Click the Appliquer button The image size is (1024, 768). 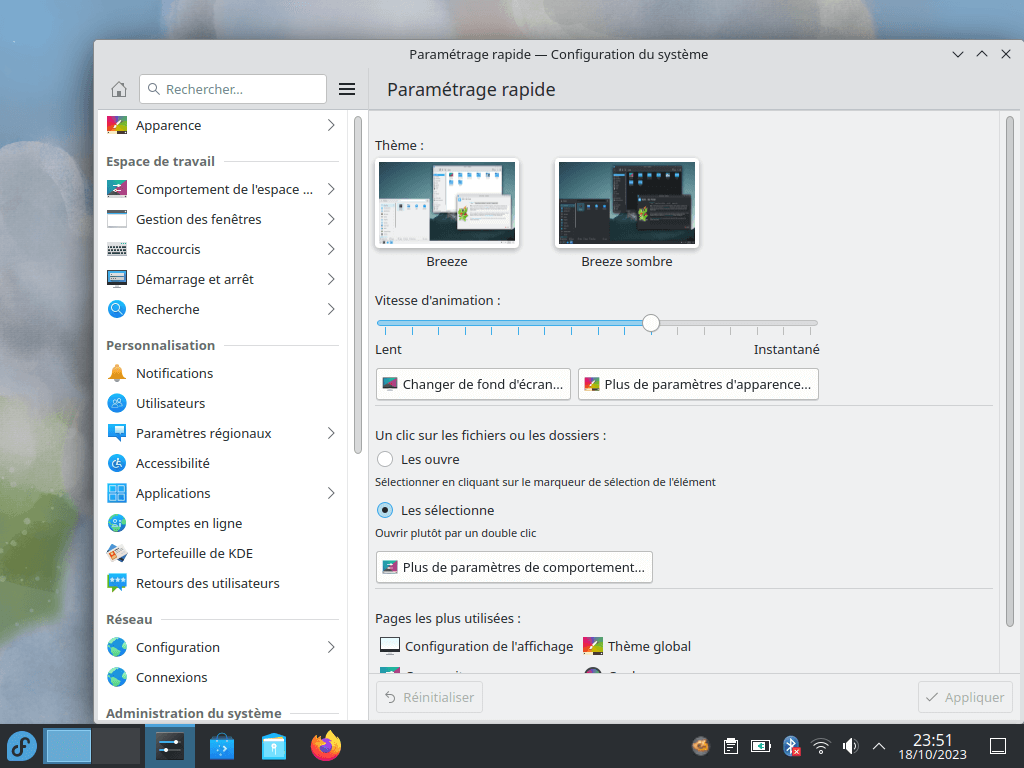click(x=965, y=697)
